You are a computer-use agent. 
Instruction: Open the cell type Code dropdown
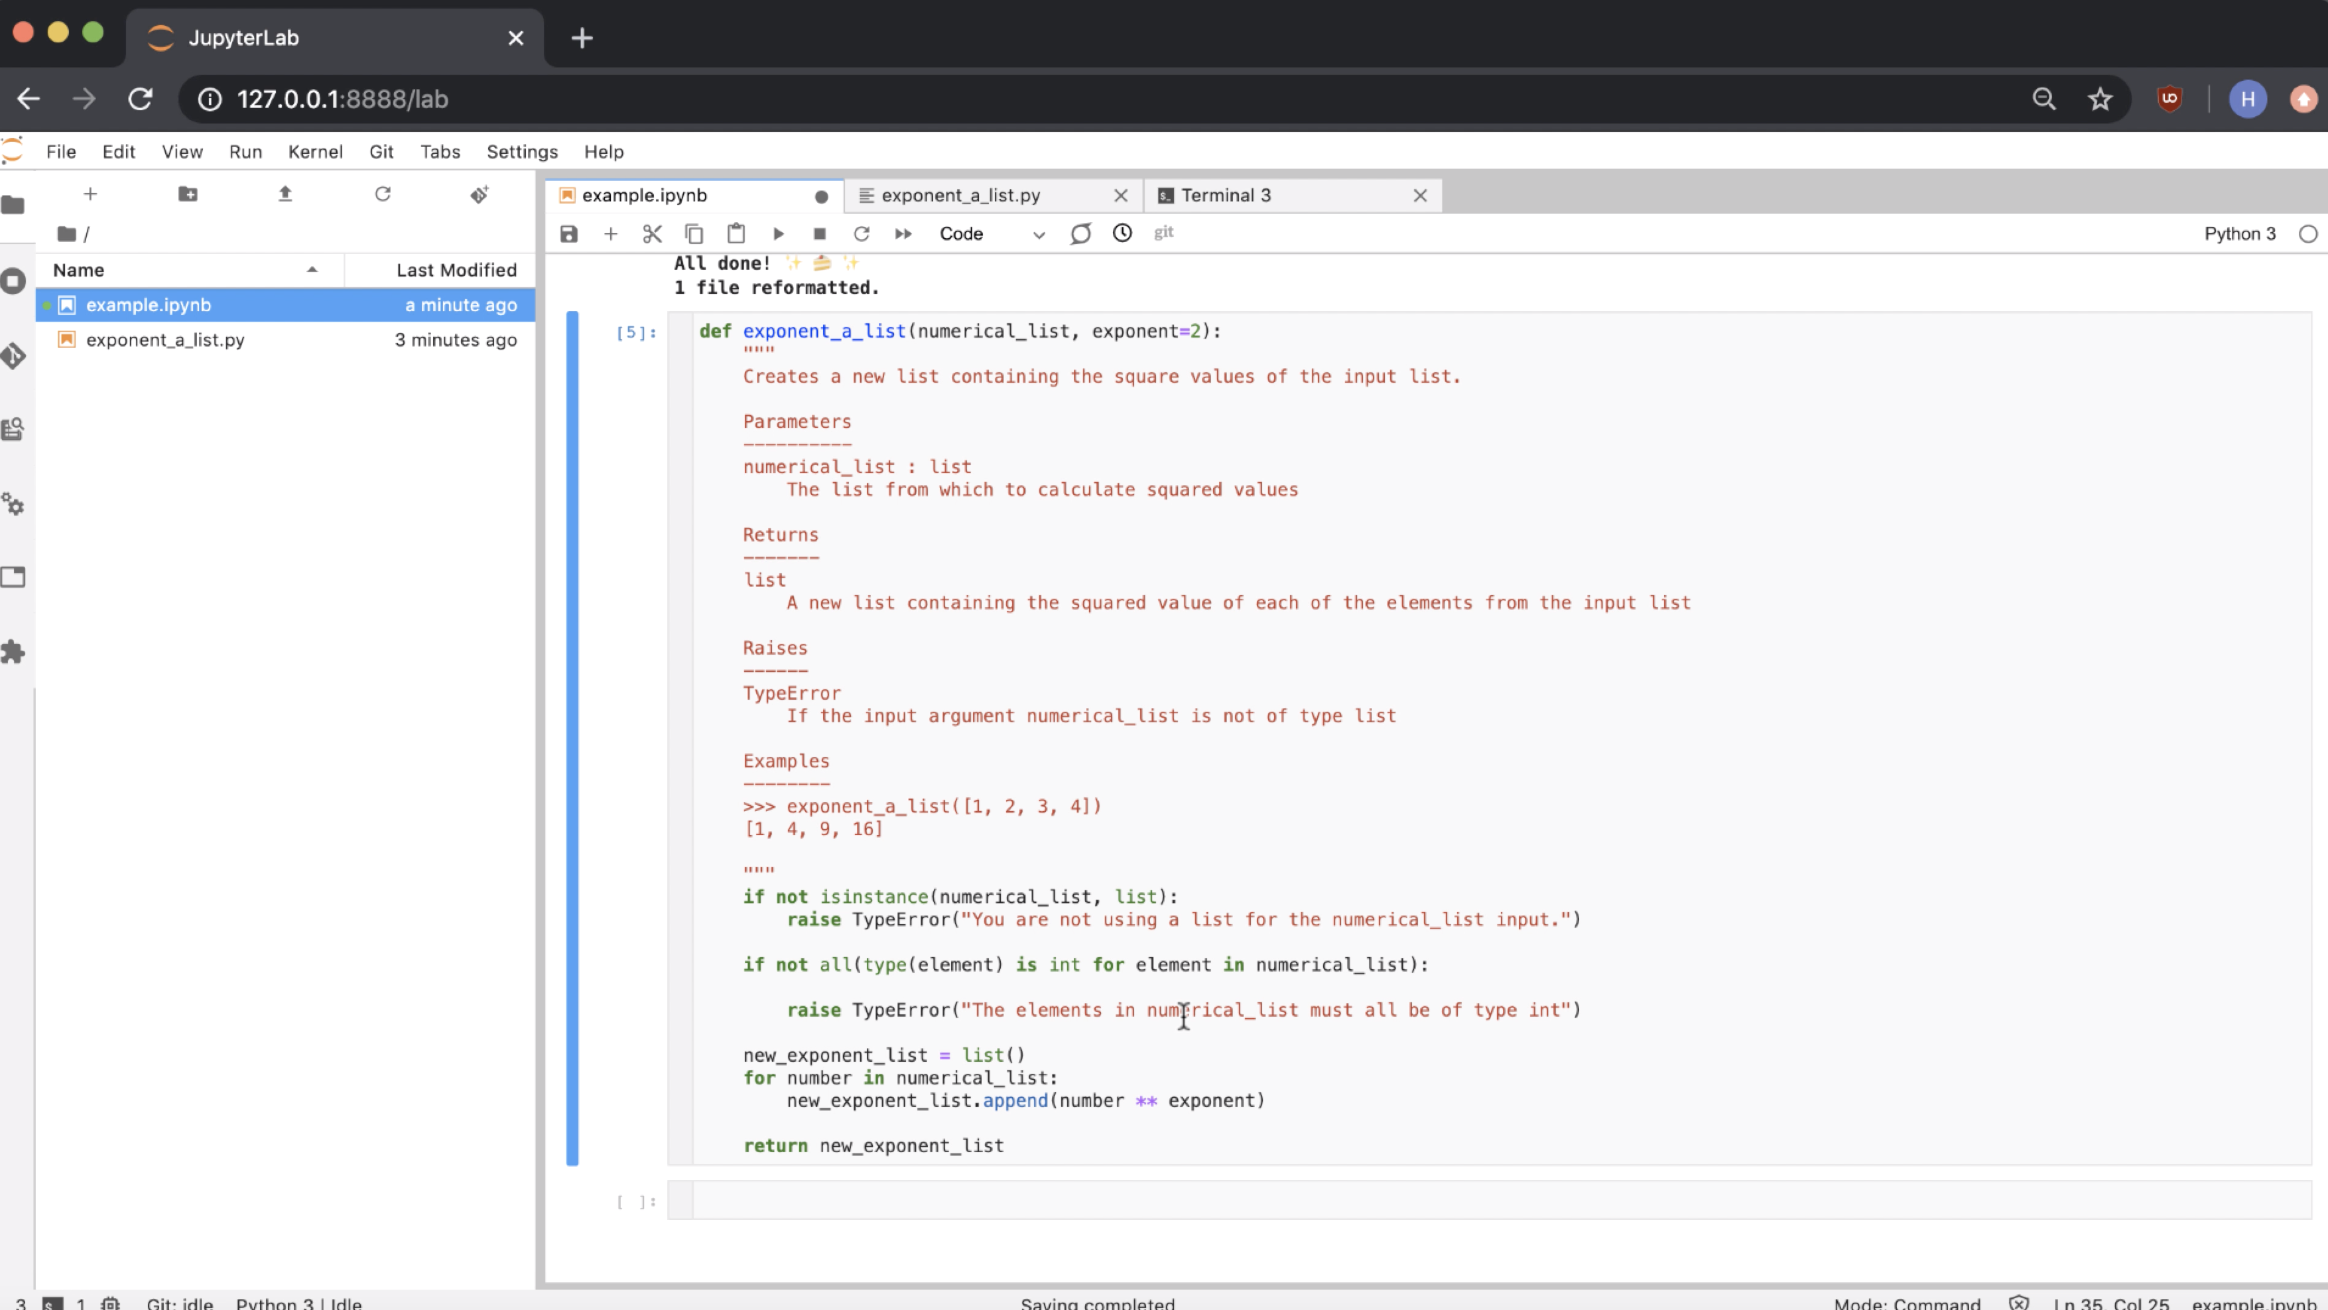pos(991,234)
